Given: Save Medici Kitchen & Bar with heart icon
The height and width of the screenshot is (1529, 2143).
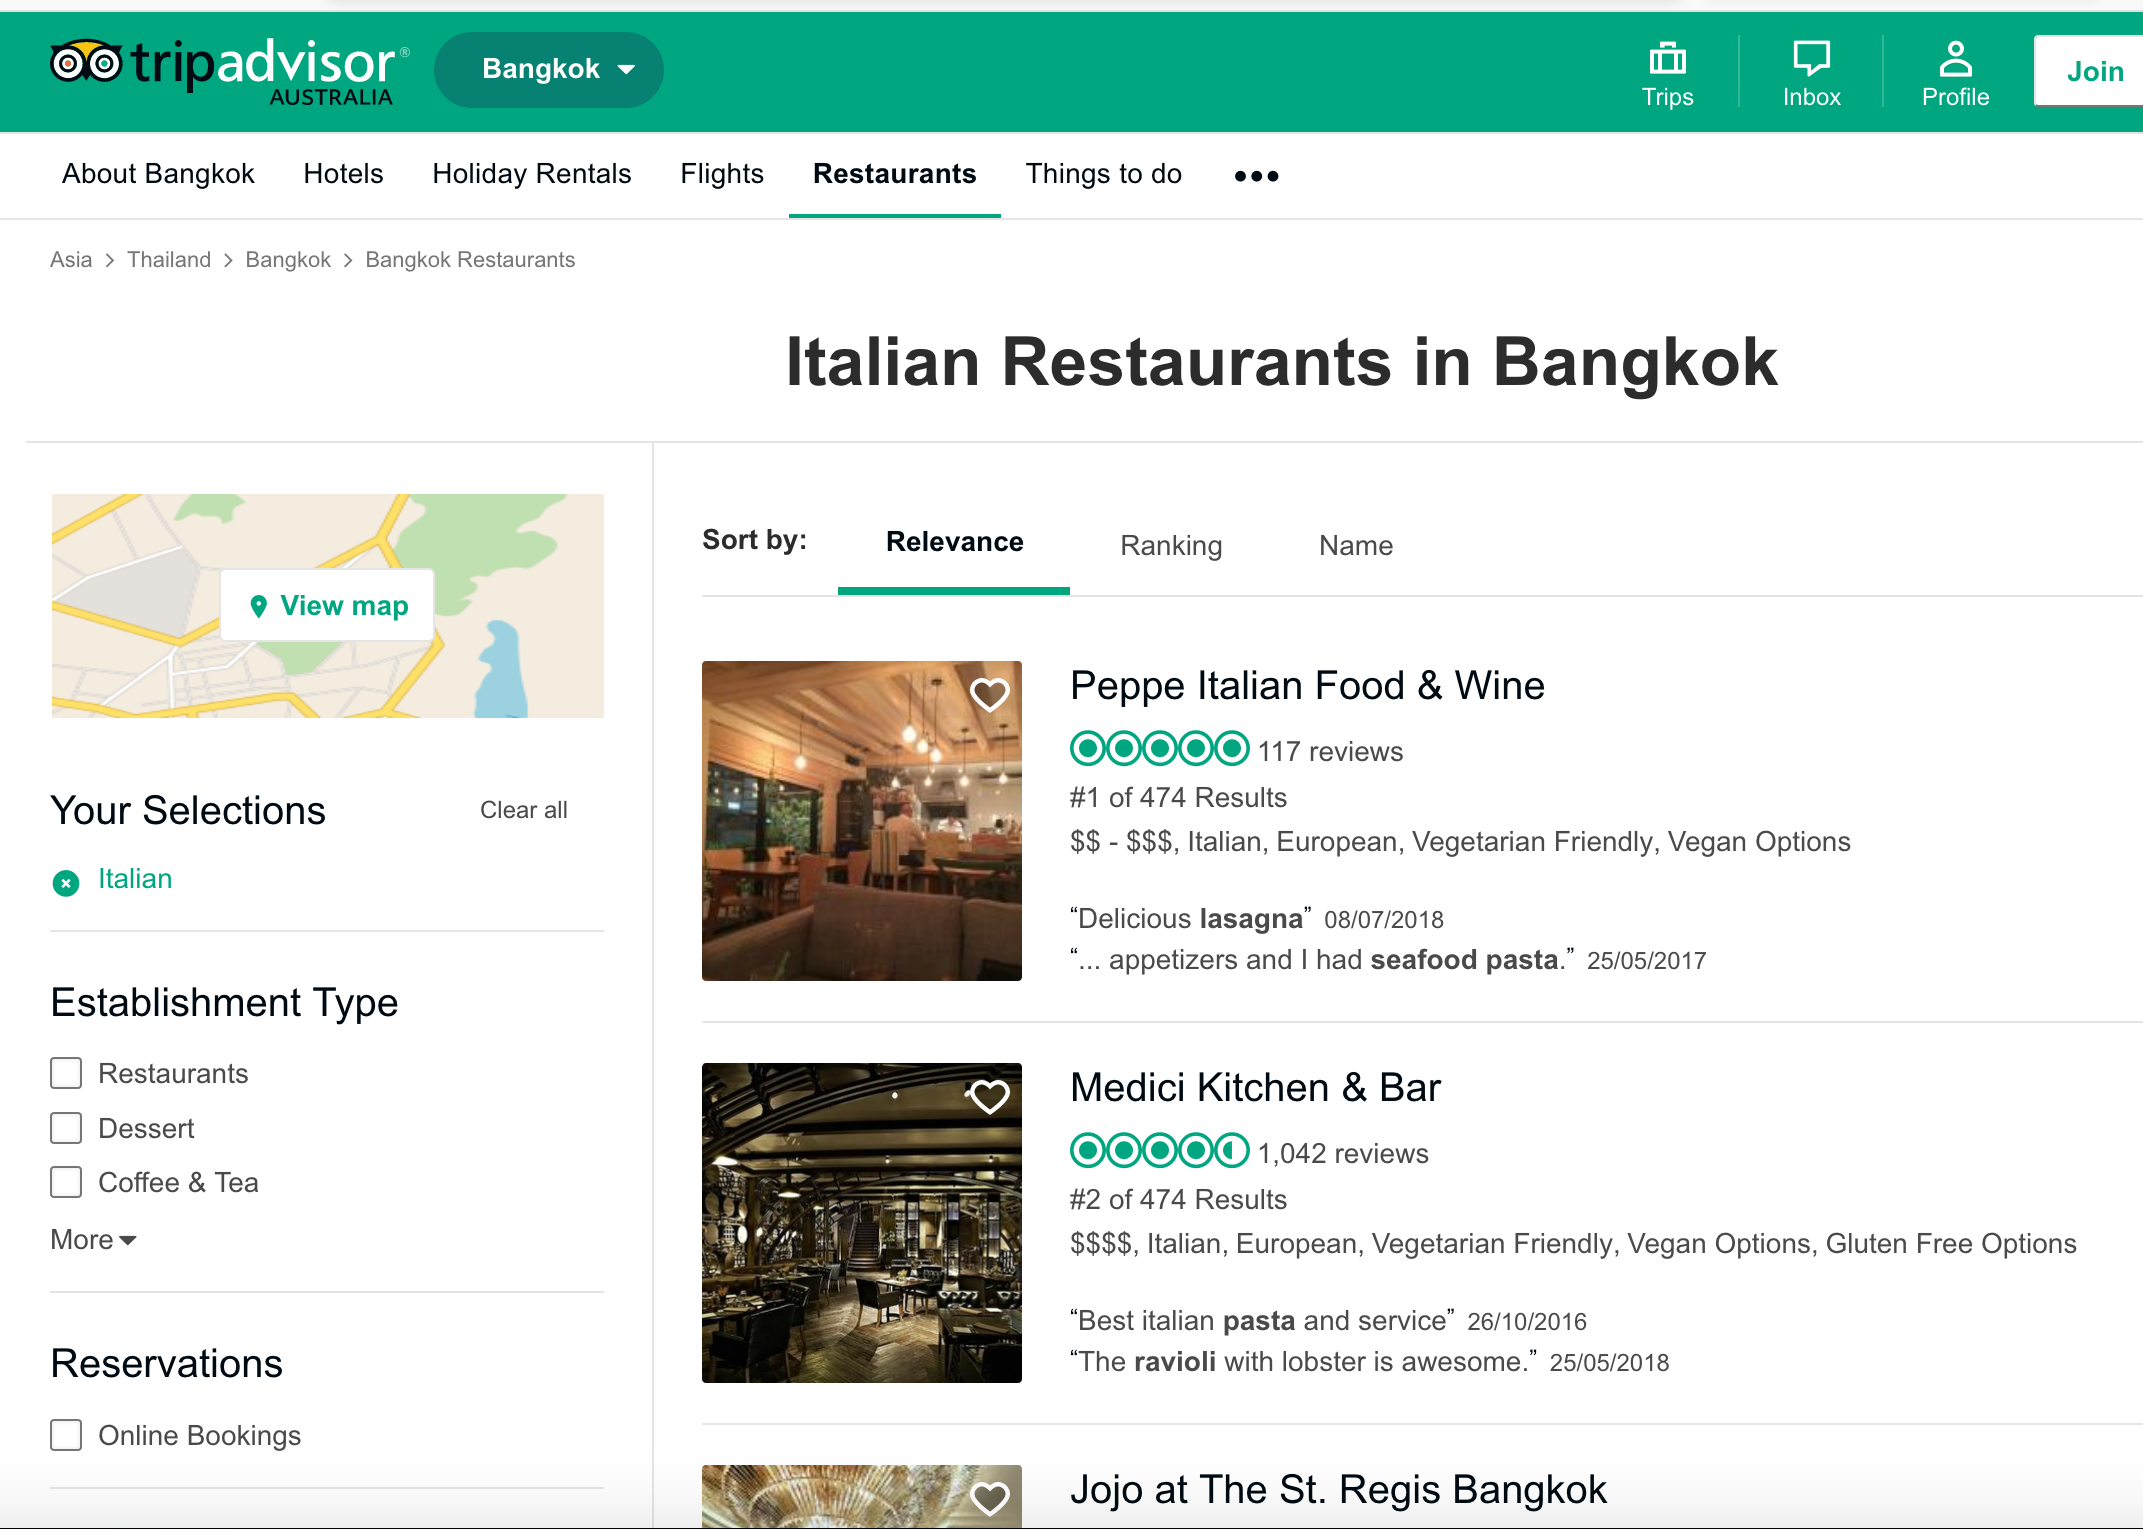Looking at the screenshot, I should 990,1096.
